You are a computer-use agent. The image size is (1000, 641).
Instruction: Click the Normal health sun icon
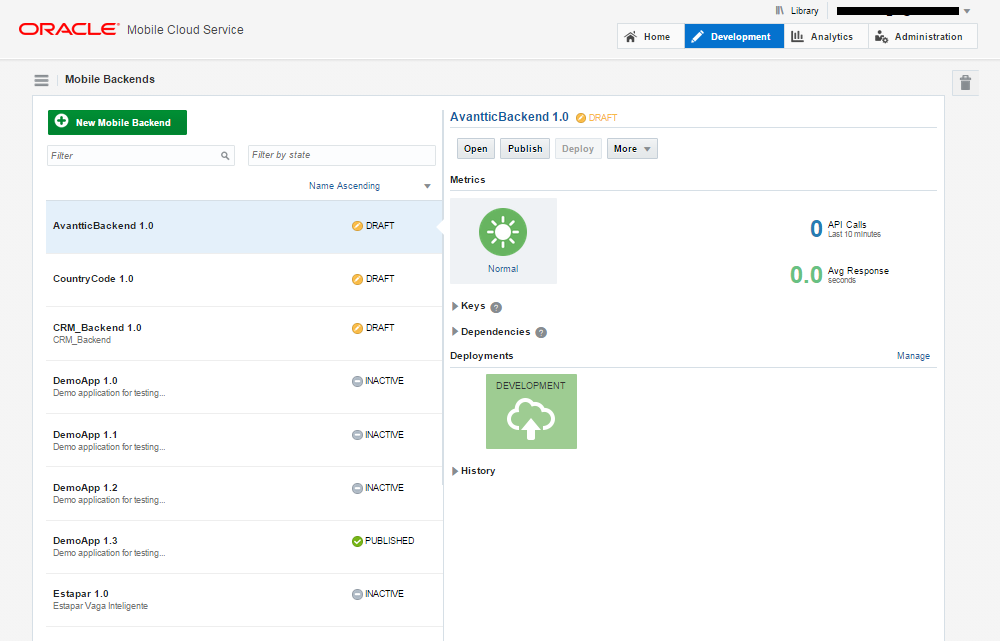pyautogui.click(x=503, y=232)
